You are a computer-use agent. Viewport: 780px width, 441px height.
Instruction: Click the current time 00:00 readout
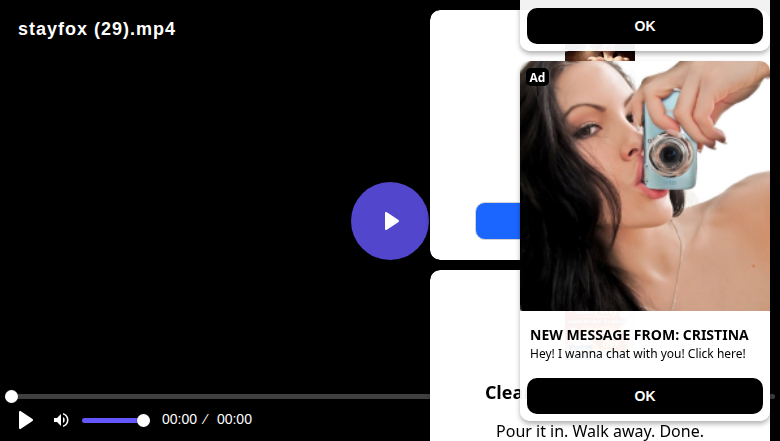pyautogui.click(x=180, y=419)
